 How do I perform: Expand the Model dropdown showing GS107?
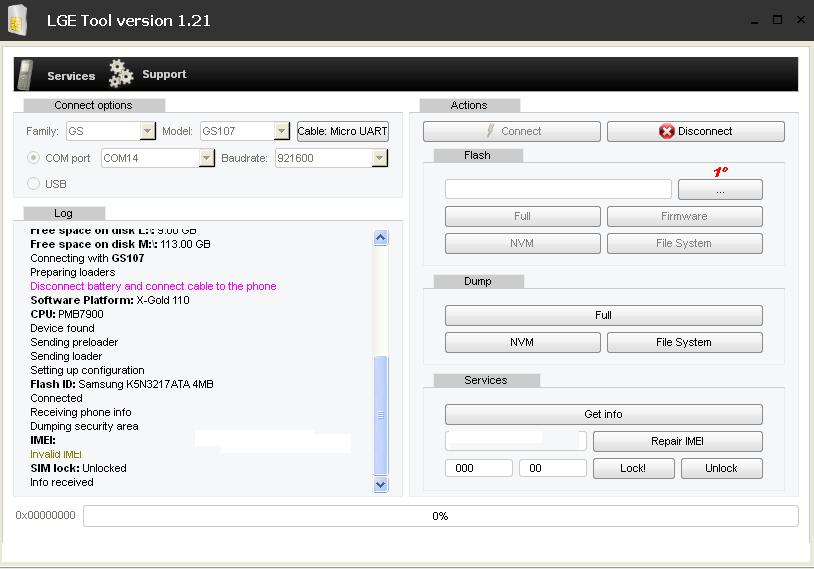tap(281, 131)
